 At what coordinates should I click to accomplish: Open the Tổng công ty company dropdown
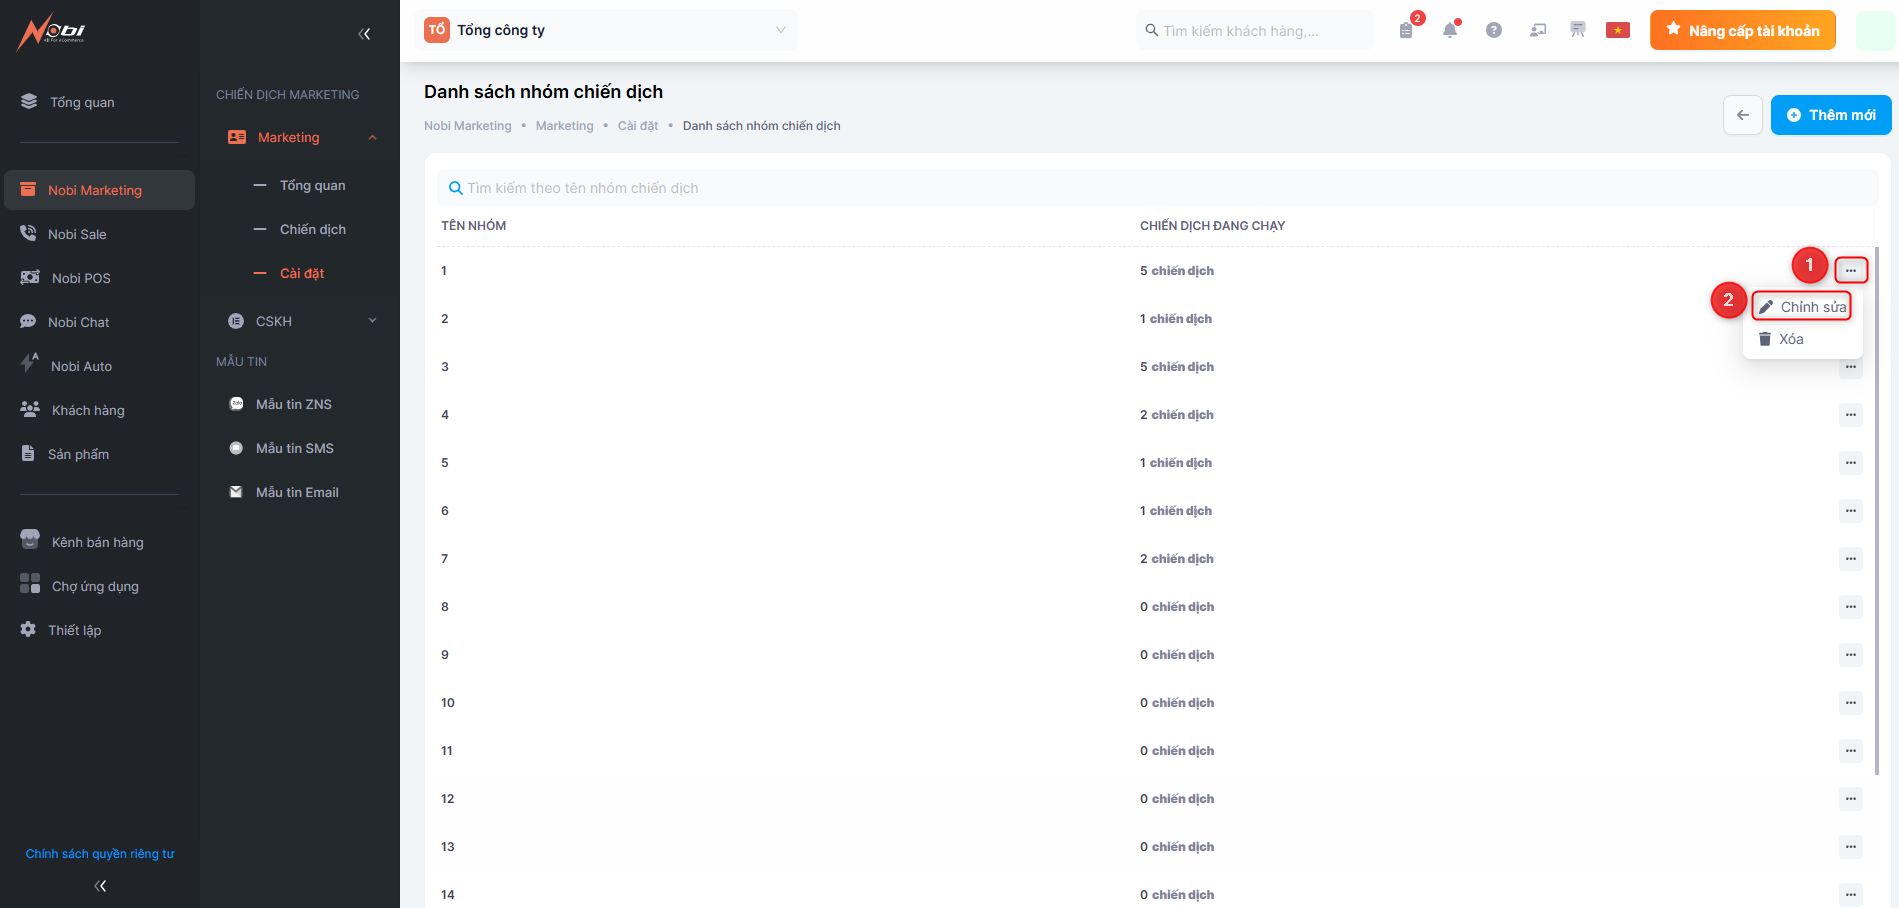[x=606, y=30]
